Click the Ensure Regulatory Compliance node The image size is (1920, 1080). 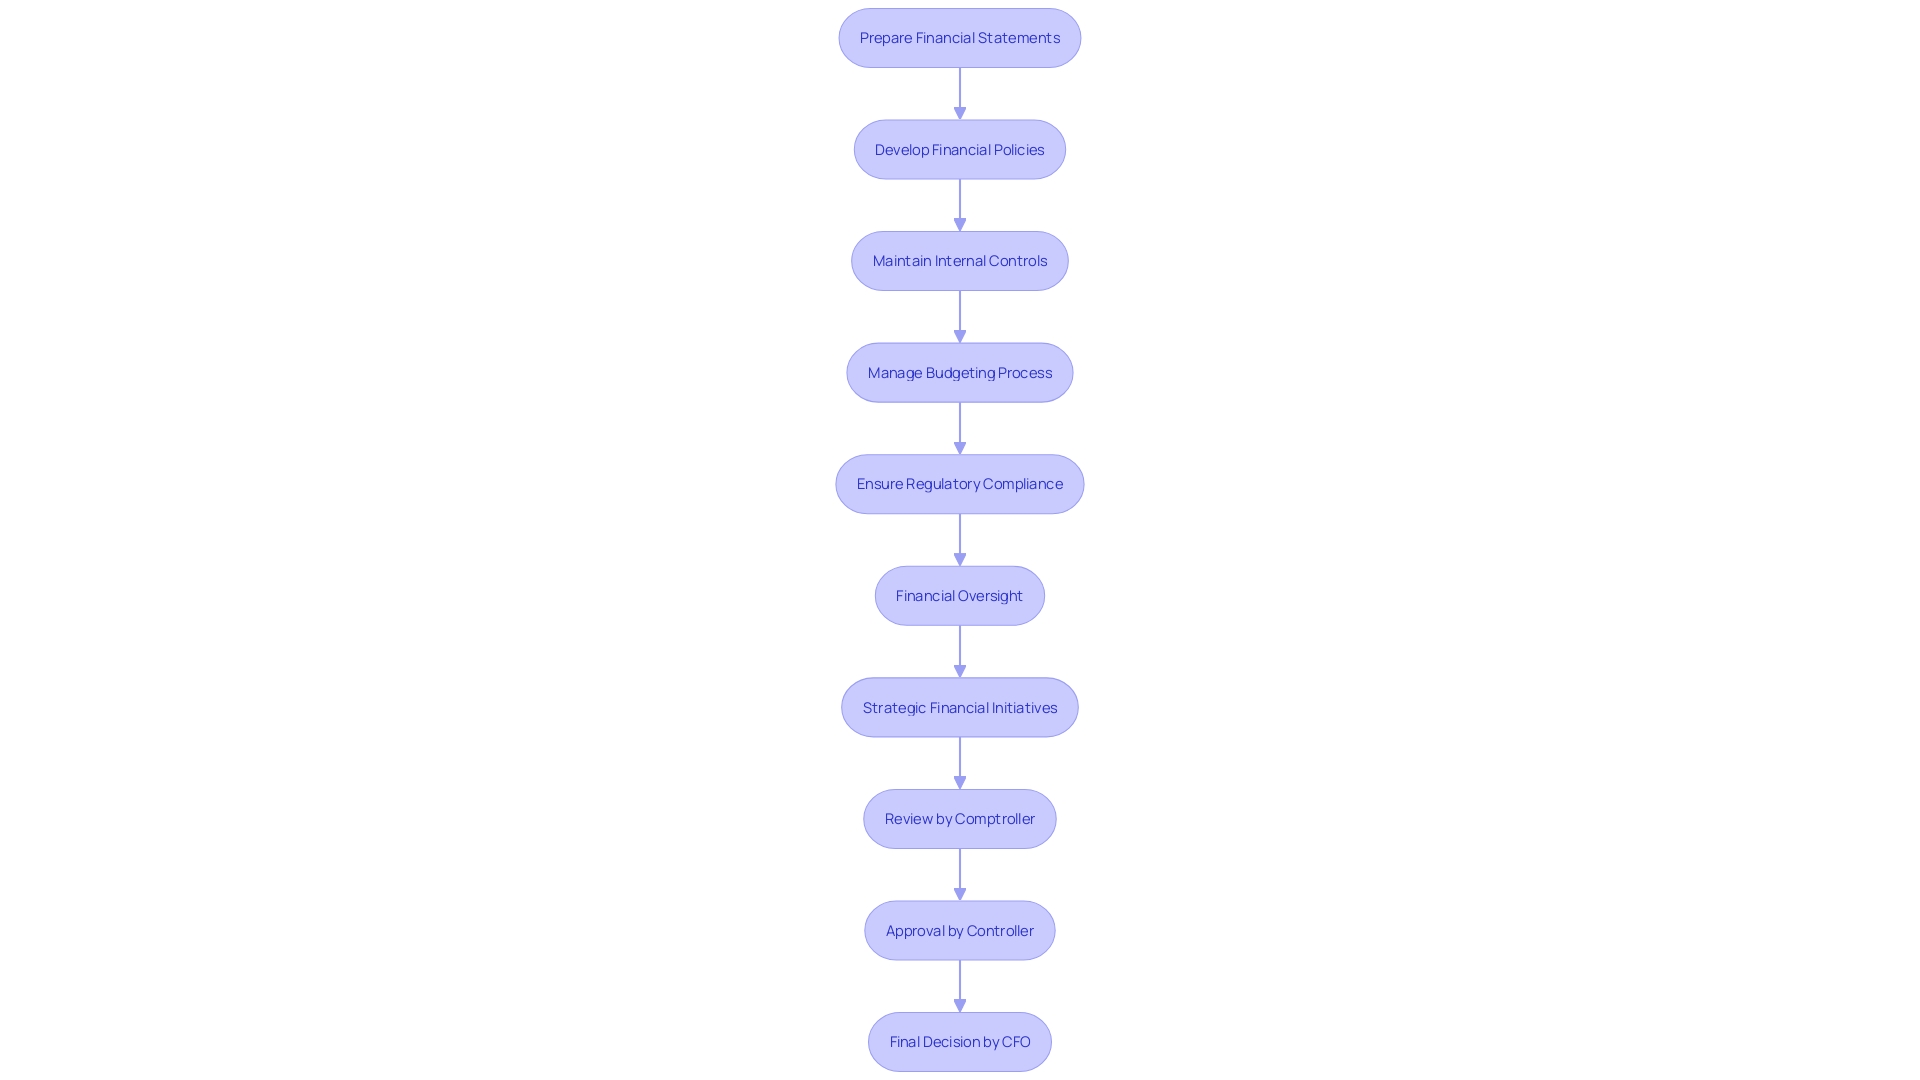coord(960,483)
